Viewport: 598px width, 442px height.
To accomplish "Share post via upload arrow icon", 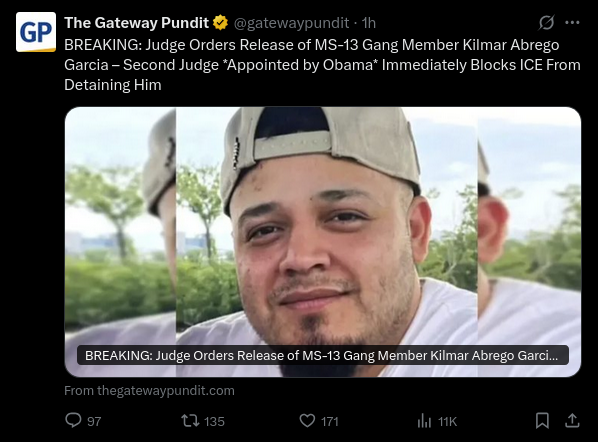I will (572, 420).
